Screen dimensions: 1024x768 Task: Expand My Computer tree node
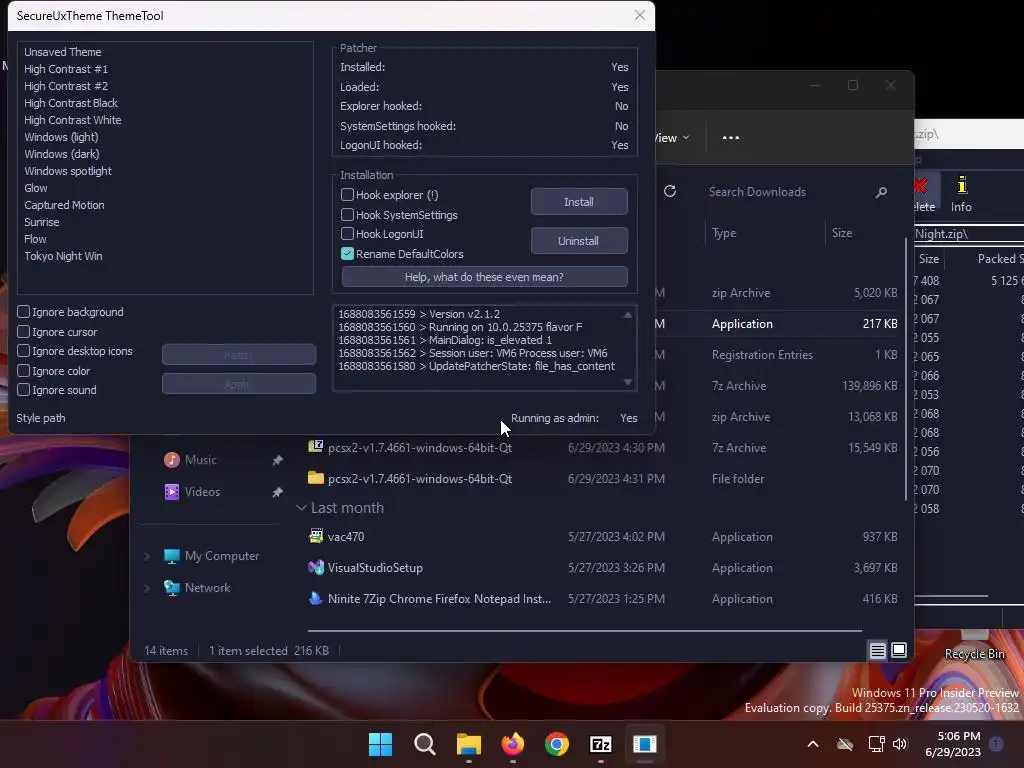(147, 556)
